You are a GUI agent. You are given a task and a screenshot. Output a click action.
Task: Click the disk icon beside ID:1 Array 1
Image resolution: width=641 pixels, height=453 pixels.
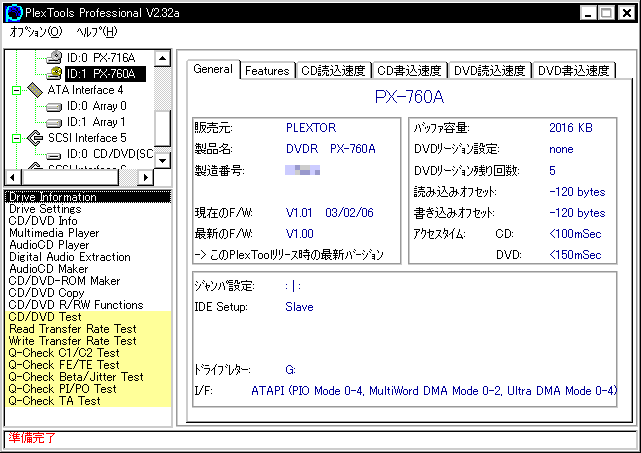point(54,123)
